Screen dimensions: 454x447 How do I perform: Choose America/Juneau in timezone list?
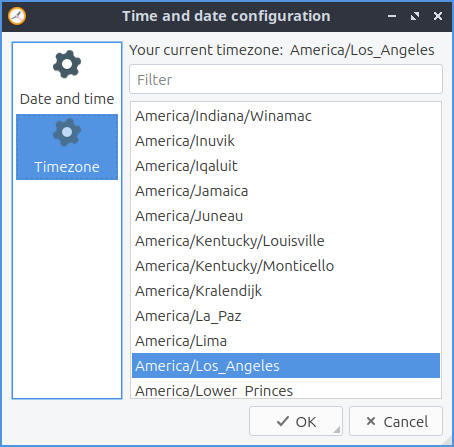pos(286,216)
